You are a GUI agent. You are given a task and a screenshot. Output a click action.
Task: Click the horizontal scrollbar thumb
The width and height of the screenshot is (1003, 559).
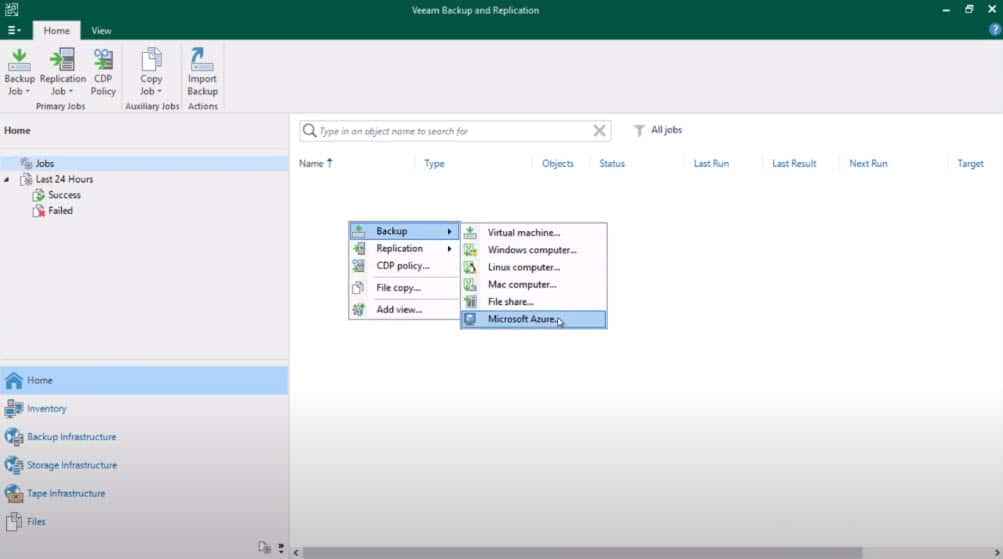click(x=582, y=552)
